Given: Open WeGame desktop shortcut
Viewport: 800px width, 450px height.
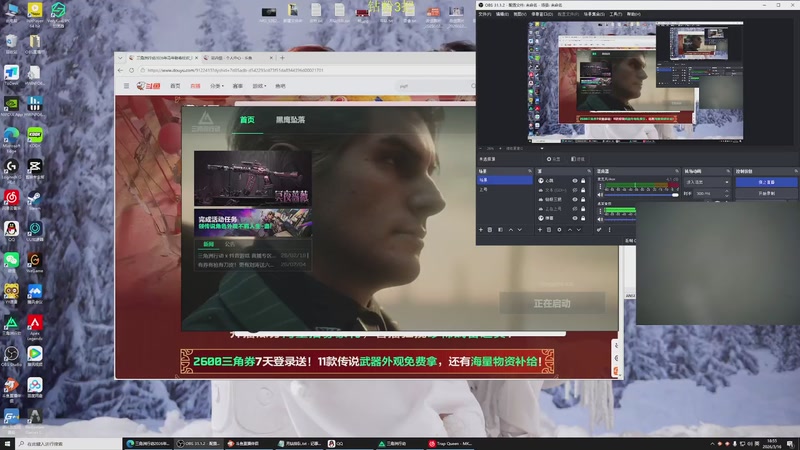Looking at the screenshot, I should [x=35, y=262].
